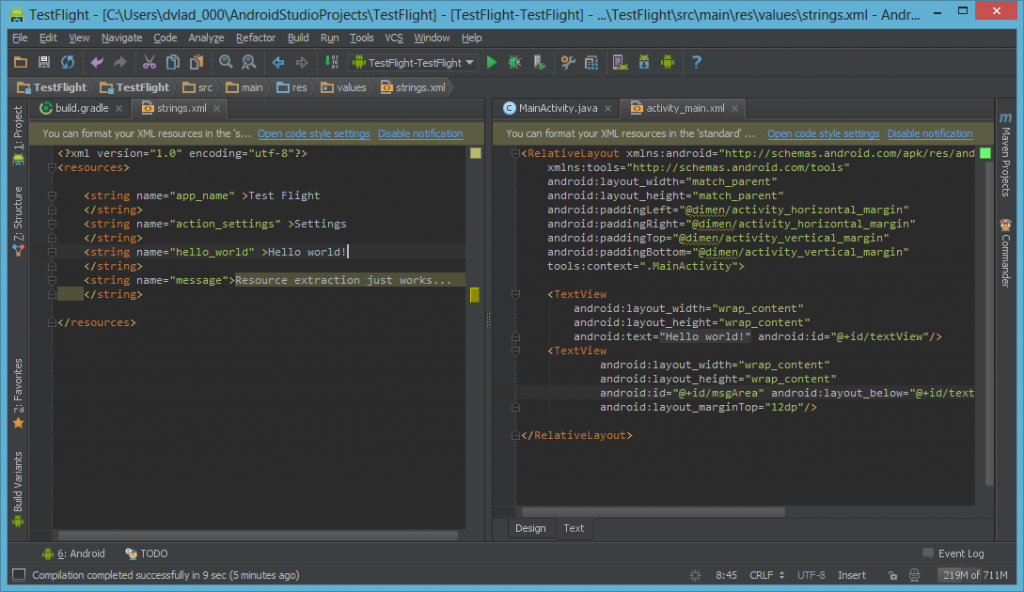Open Project Structure icon

pyautogui.click(x=592, y=63)
